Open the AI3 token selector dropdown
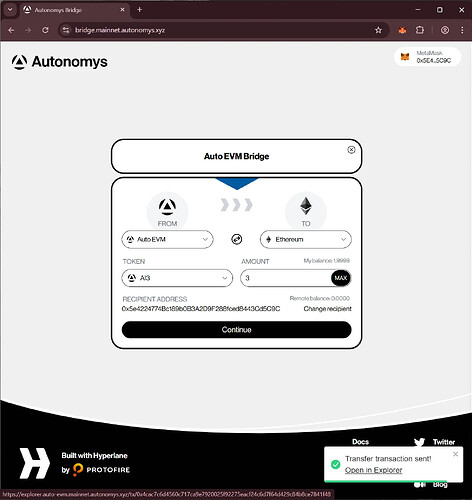Screen dimensions: 472x500 coord(177,278)
